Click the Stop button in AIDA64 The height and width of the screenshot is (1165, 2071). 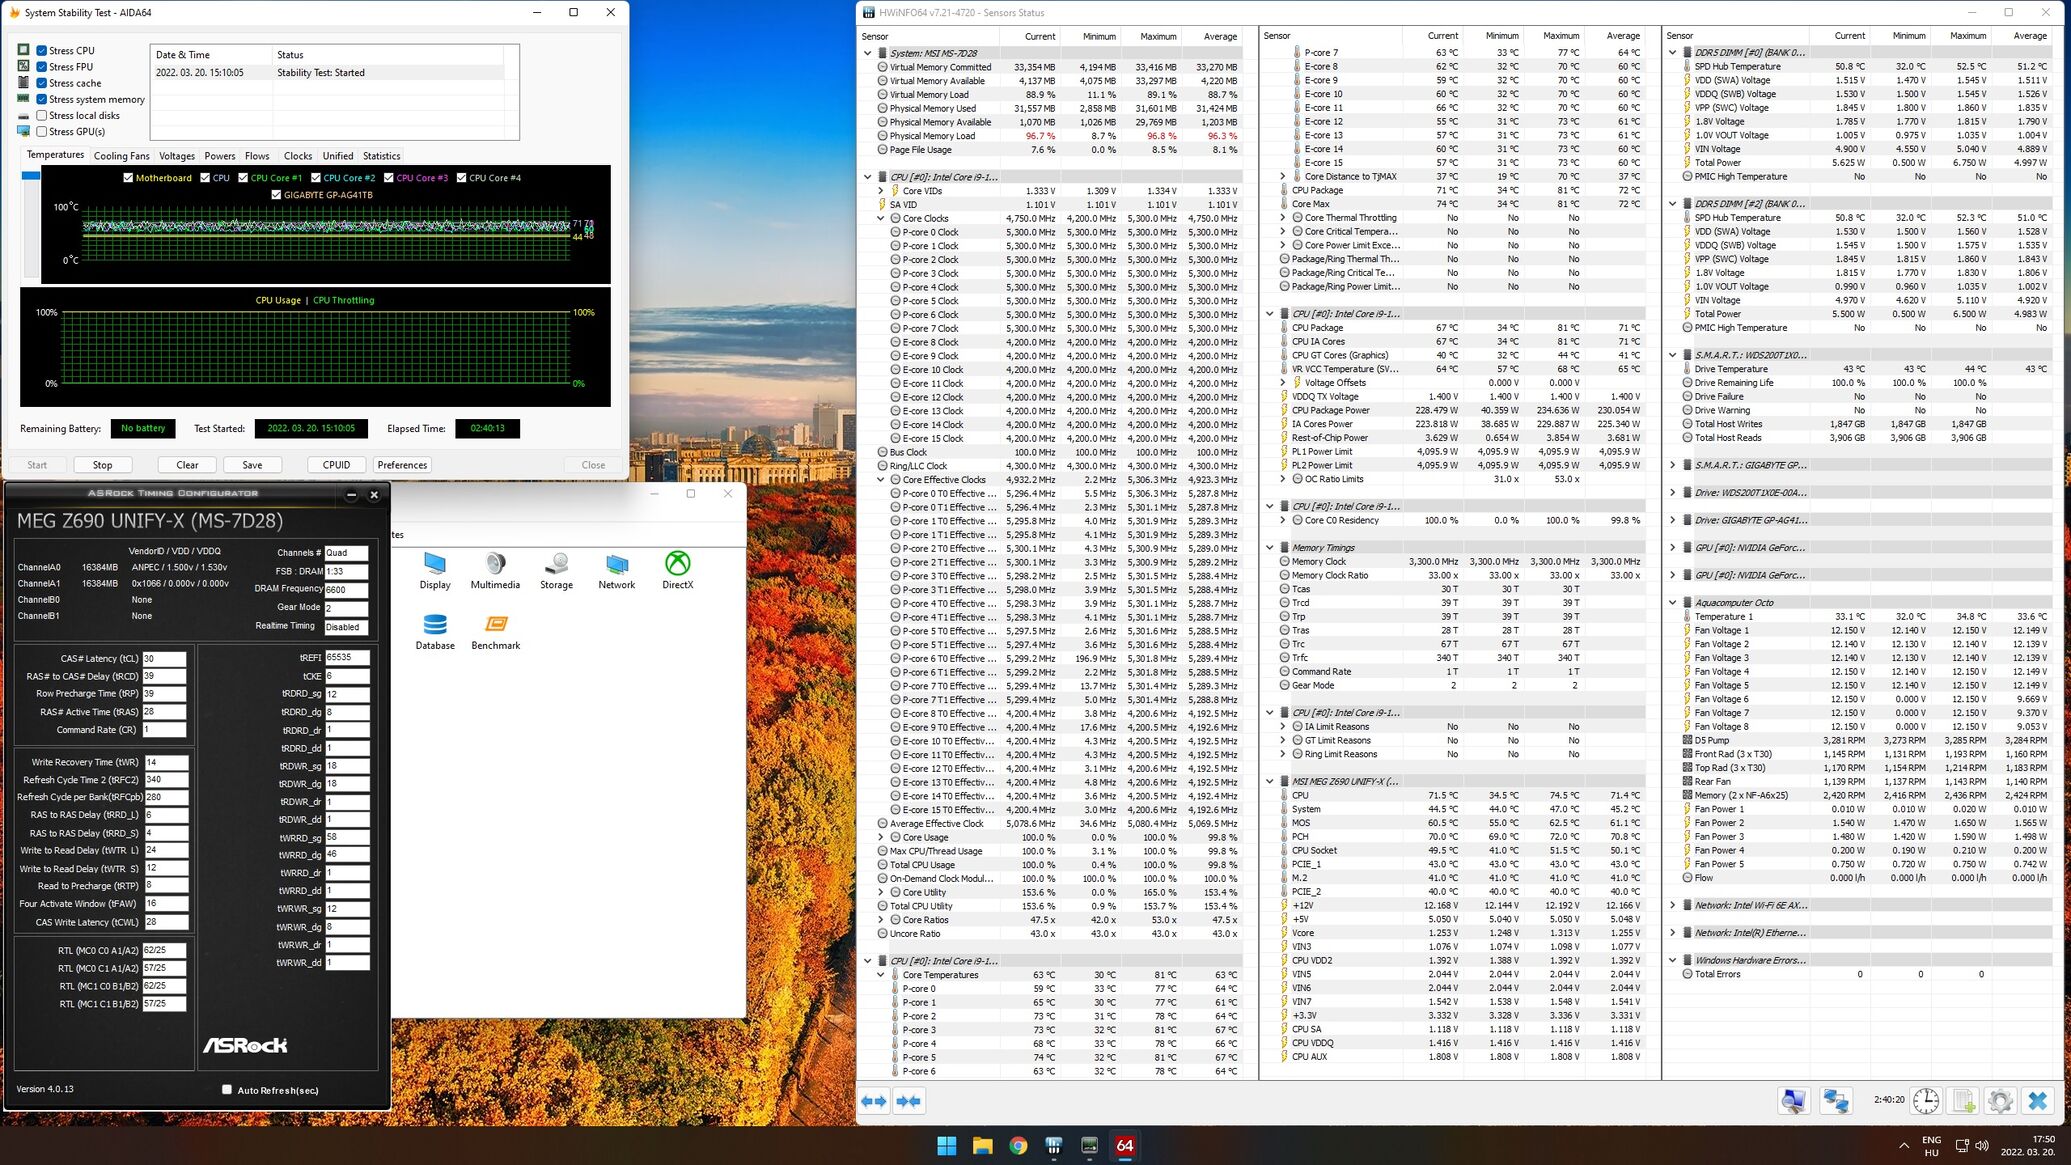[102, 465]
